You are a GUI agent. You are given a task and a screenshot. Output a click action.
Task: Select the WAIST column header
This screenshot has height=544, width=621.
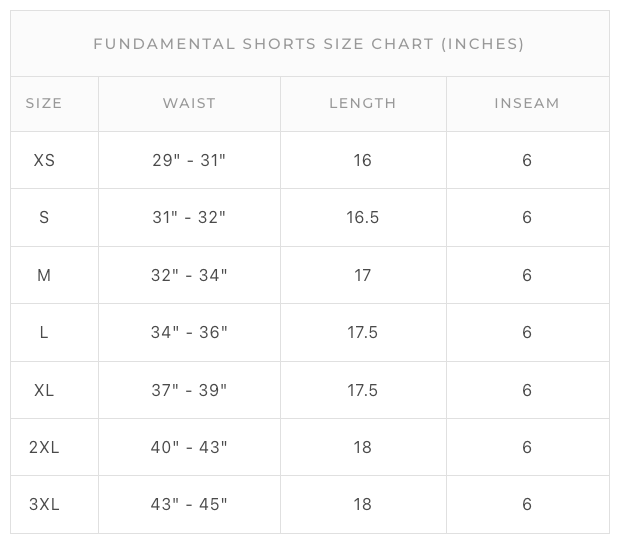pos(189,103)
